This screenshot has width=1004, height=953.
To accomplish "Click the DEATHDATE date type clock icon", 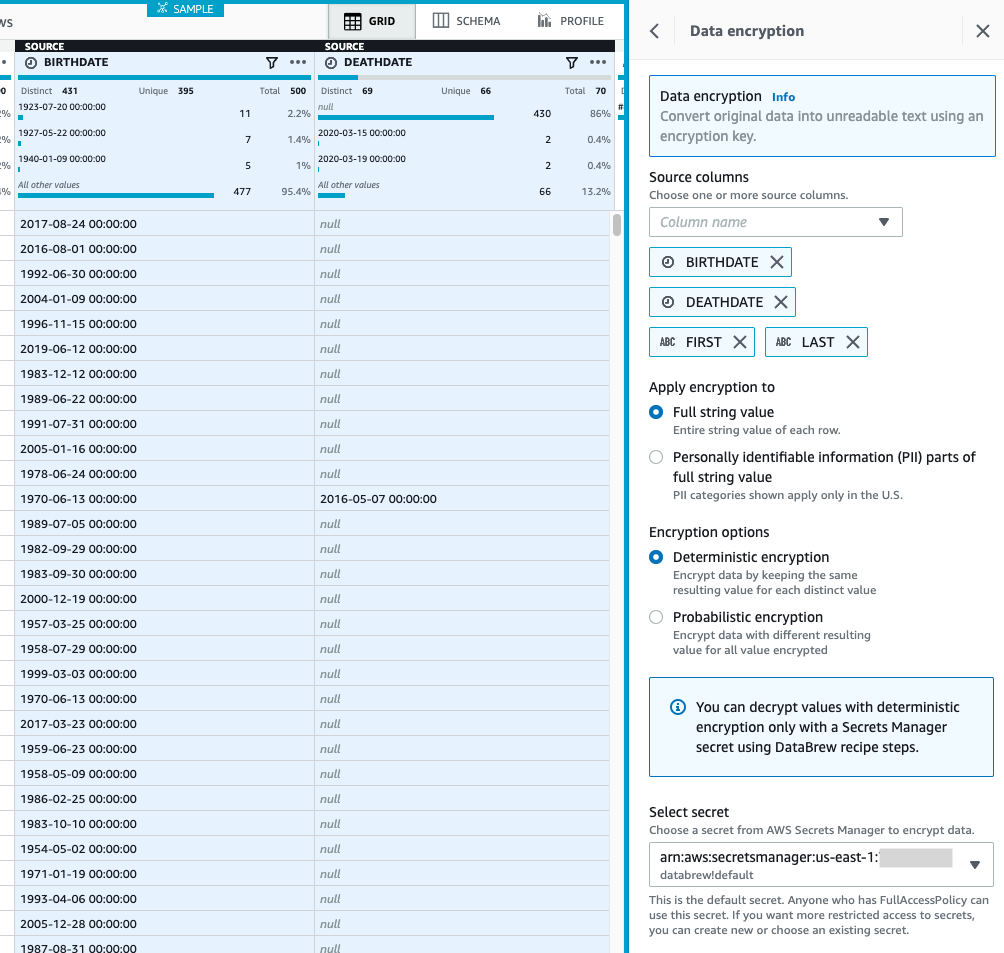I will click(330, 62).
